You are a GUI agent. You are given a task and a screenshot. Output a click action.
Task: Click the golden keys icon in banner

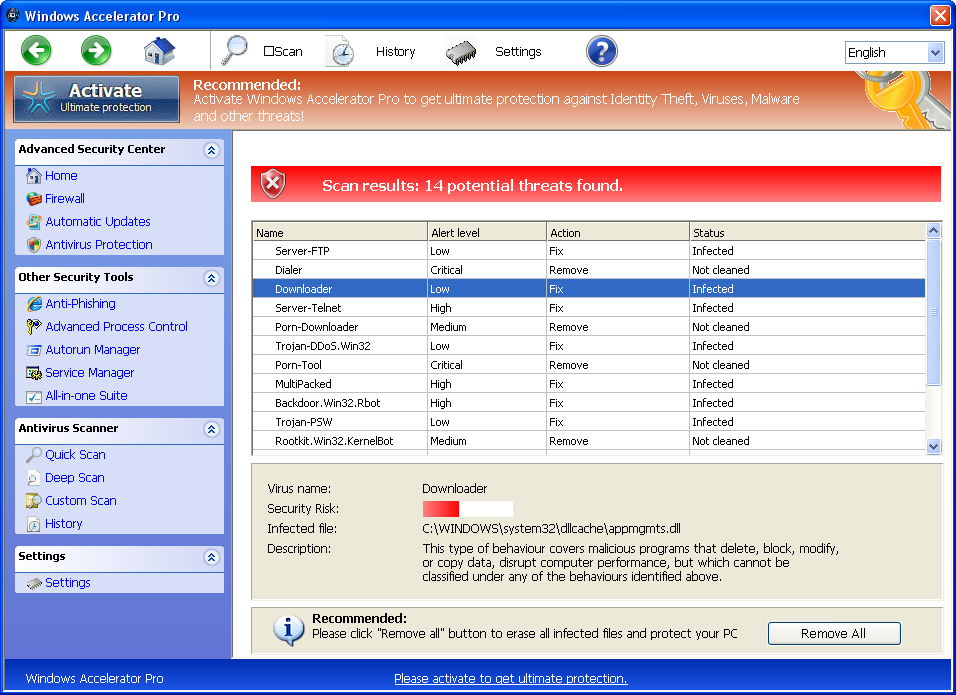coord(906,100)
